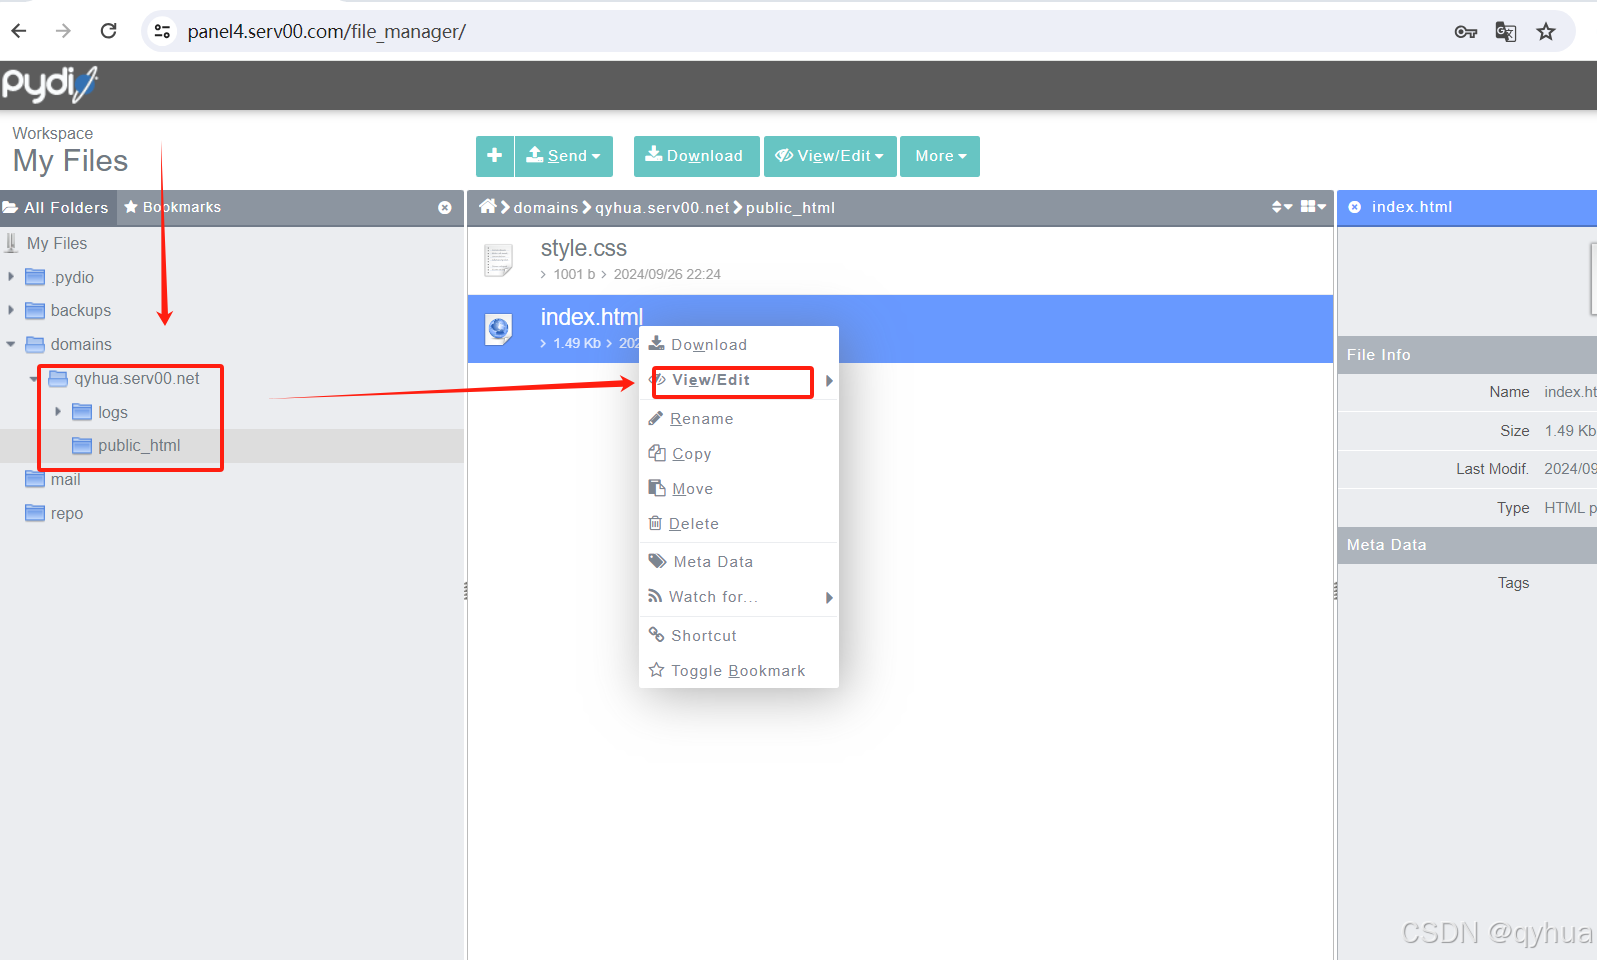1597x960 pixels.
Task: Click the browser address bar URL
Action: [326, 32]
